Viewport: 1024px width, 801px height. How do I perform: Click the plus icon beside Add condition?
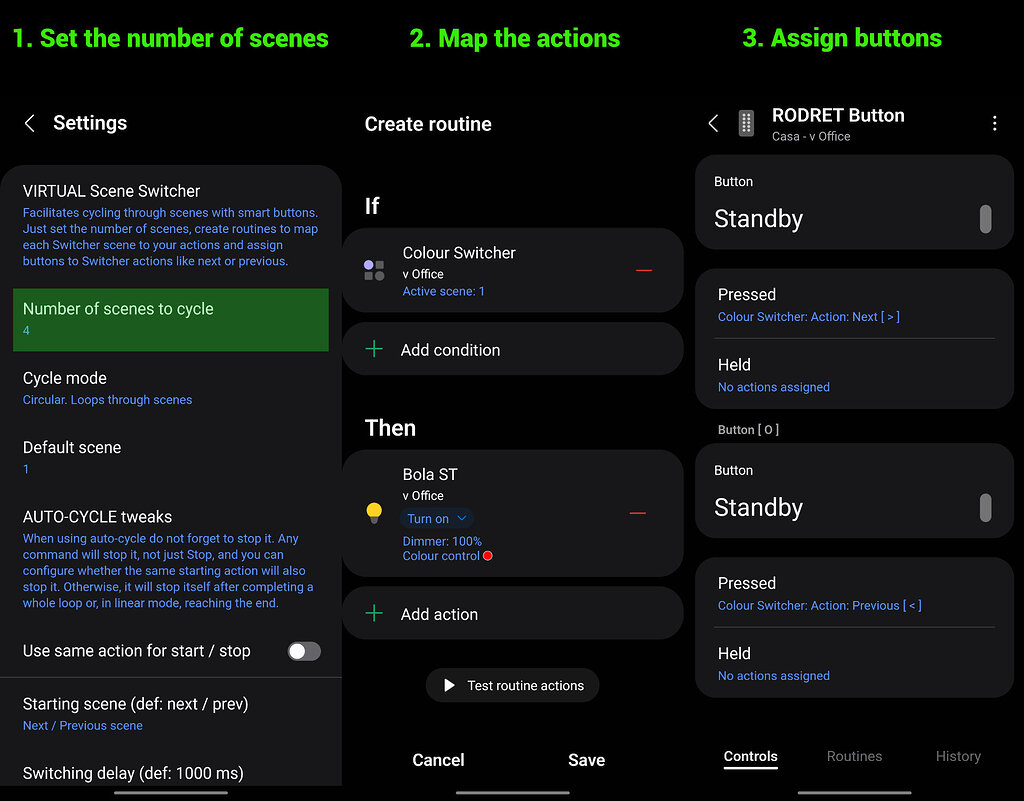click(x=374, y=350)
